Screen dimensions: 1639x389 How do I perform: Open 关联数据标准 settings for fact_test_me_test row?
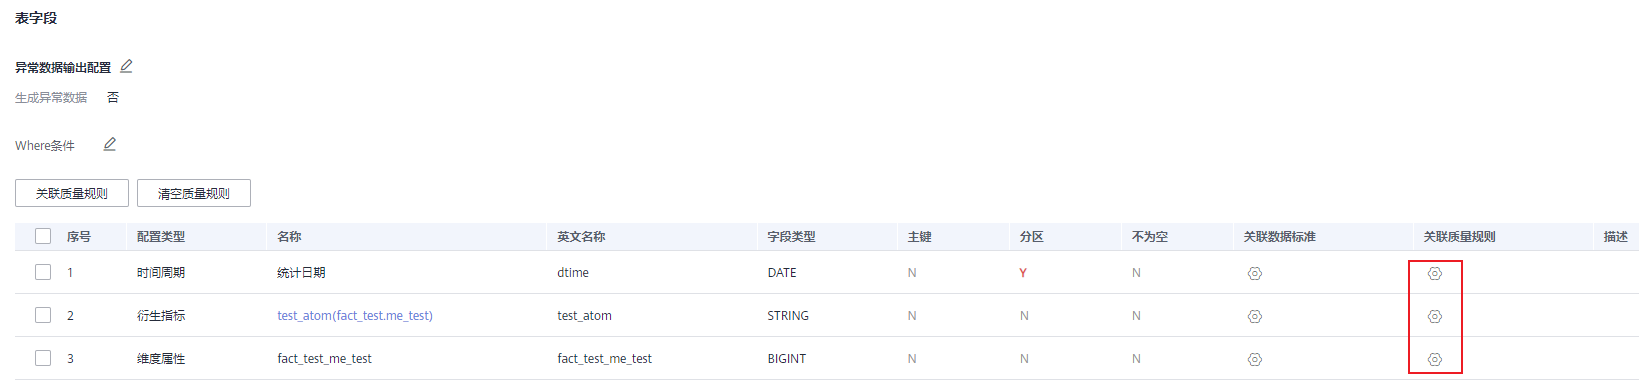(x=1255, y=359)
